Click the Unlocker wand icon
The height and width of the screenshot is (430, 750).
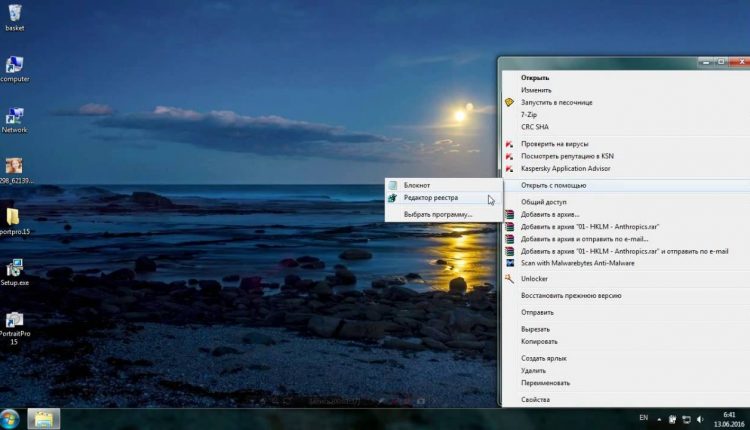(509, 278)
